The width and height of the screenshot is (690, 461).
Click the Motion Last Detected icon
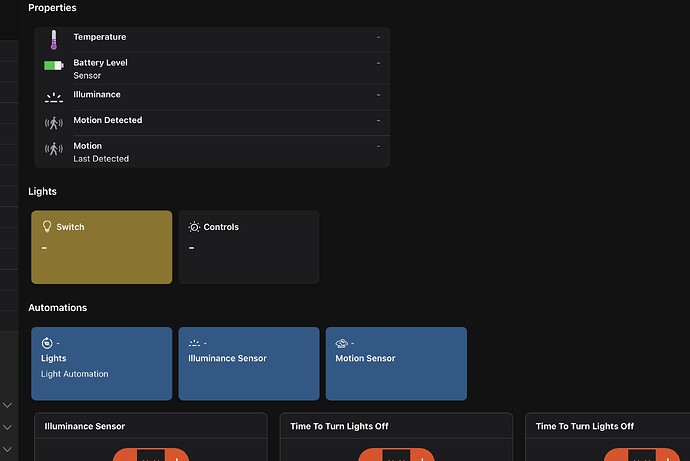click(x=54, y=149)
